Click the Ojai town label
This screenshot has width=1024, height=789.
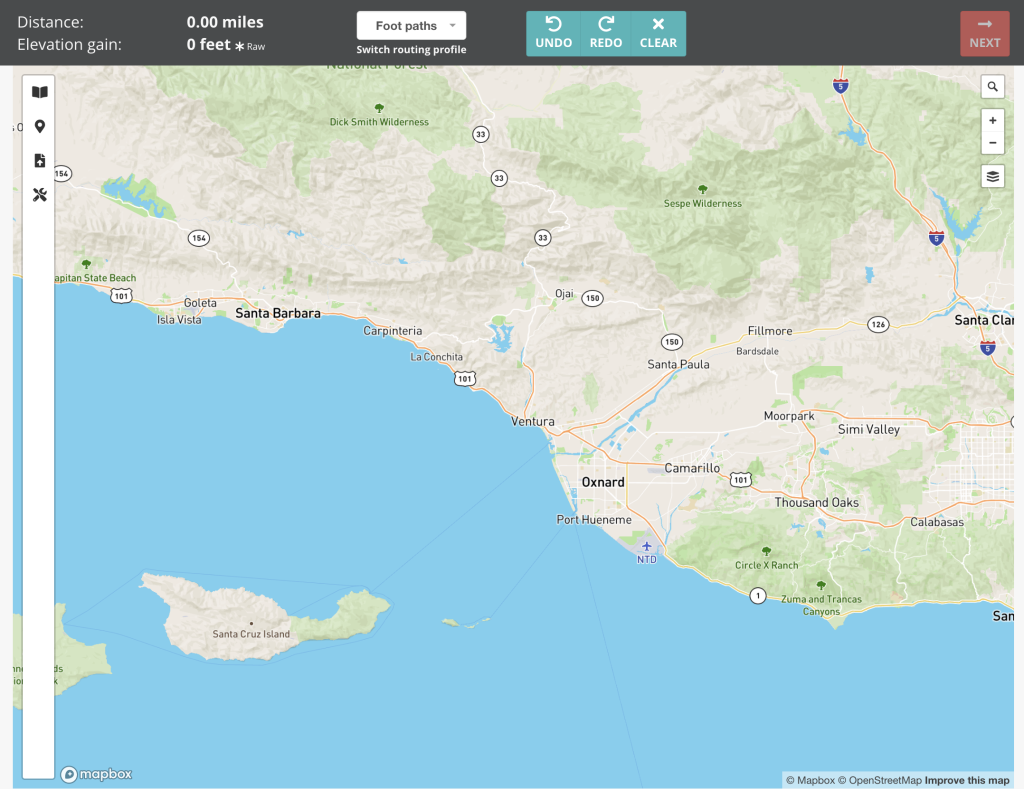(564, 293)
